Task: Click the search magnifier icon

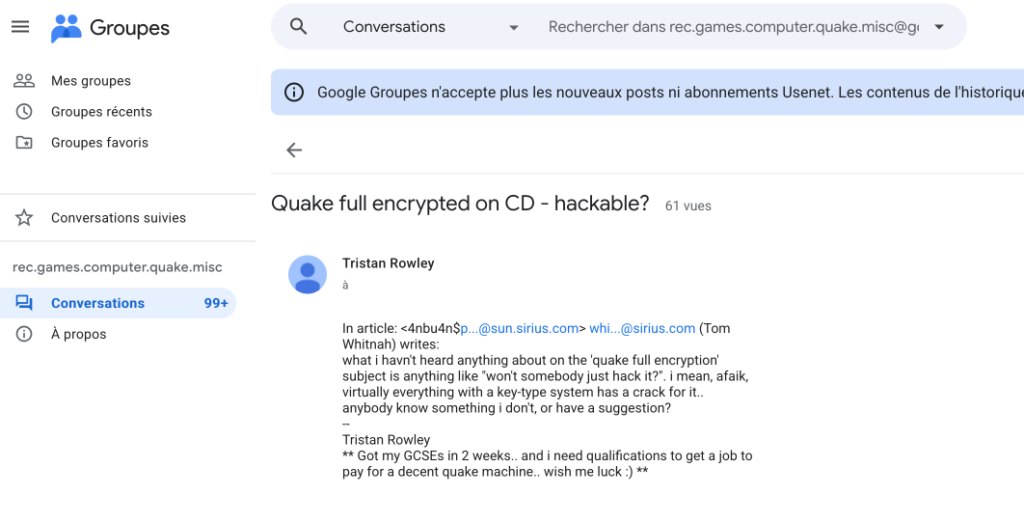Action: (x=298, y=27)
